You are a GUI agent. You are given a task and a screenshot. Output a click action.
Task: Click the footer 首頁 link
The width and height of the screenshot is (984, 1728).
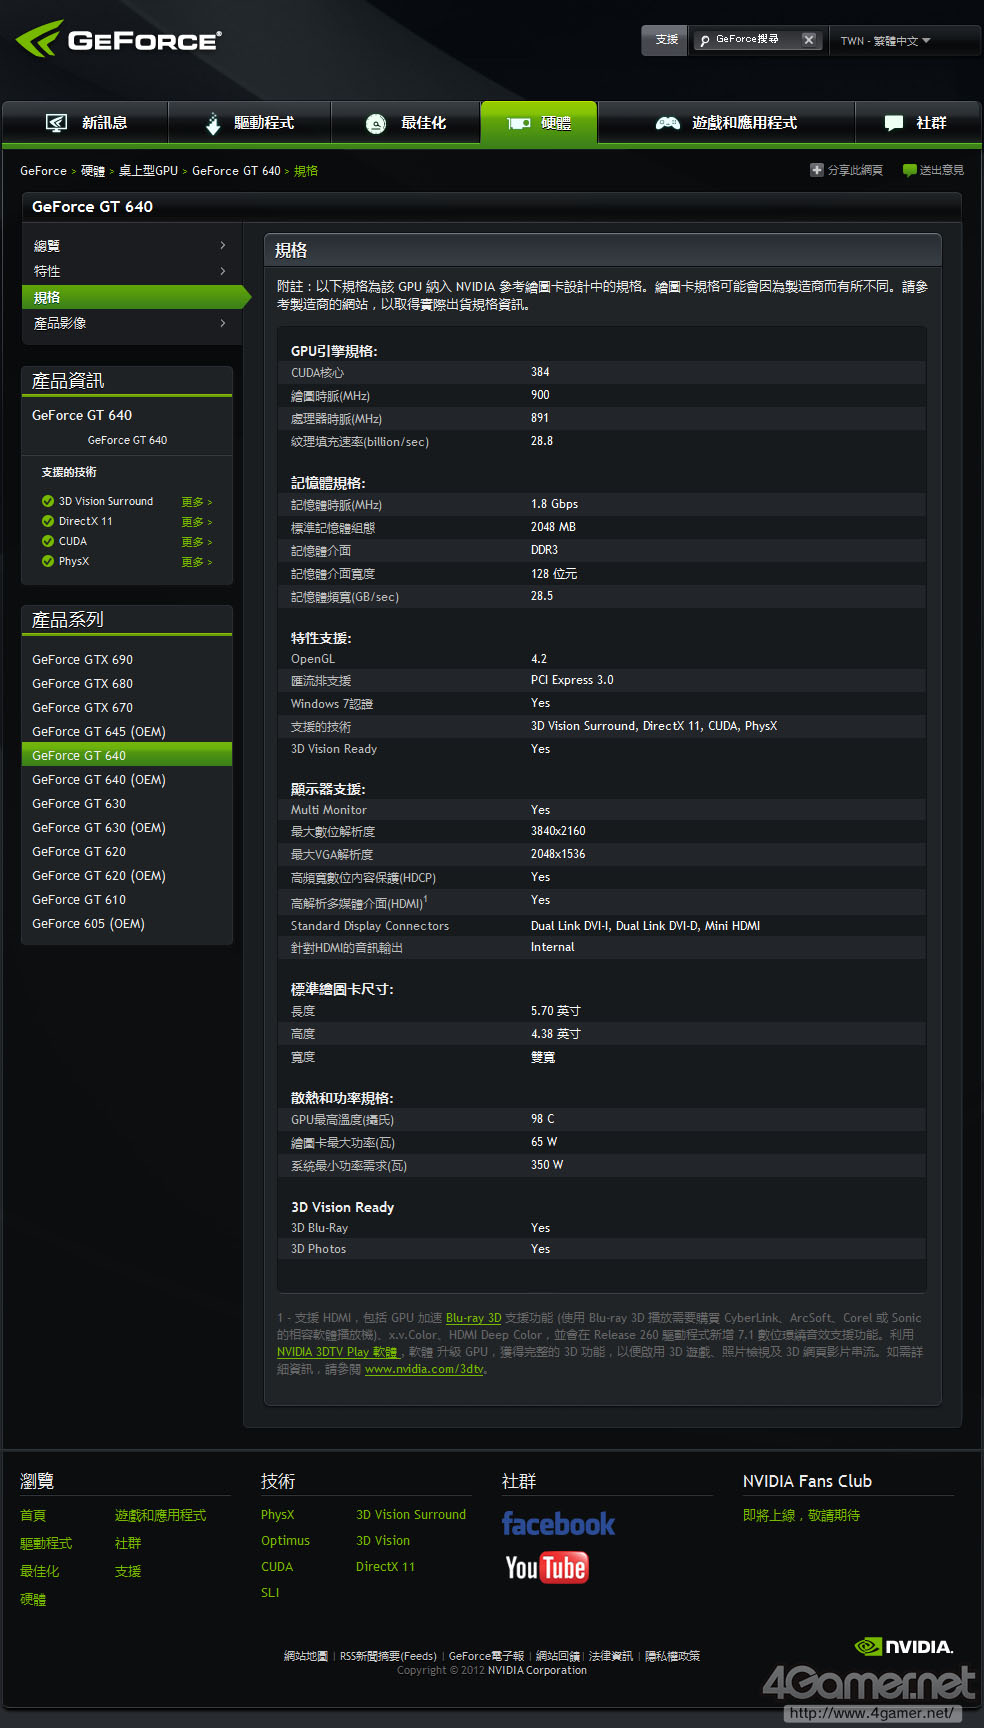(x=33, y=1516)
